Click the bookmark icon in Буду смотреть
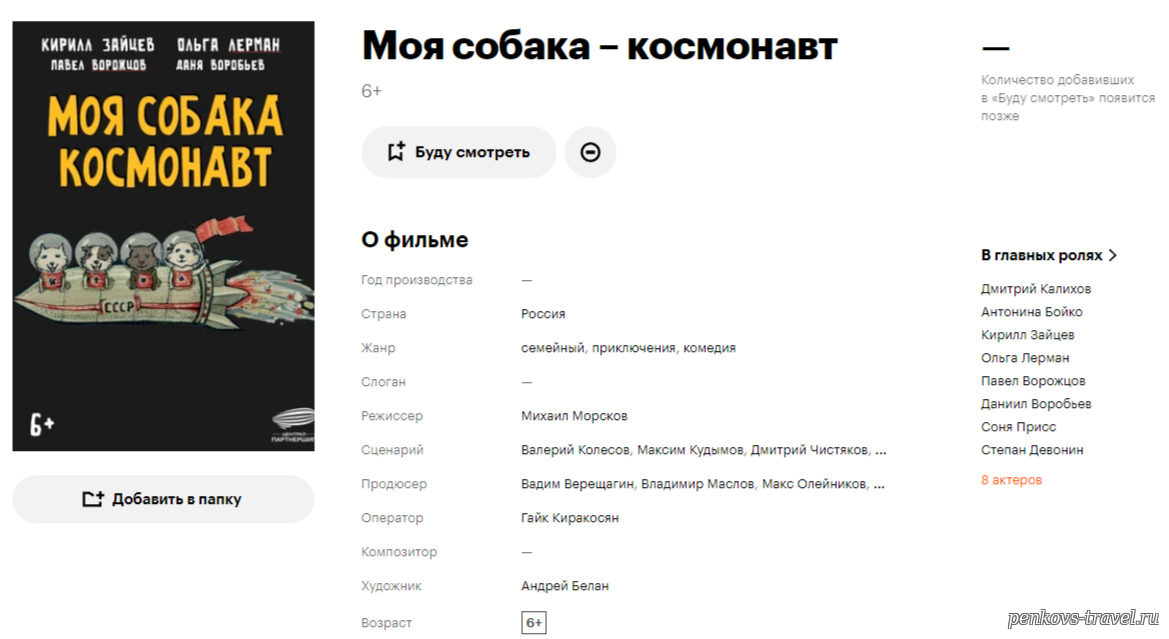 click(396, 152)
